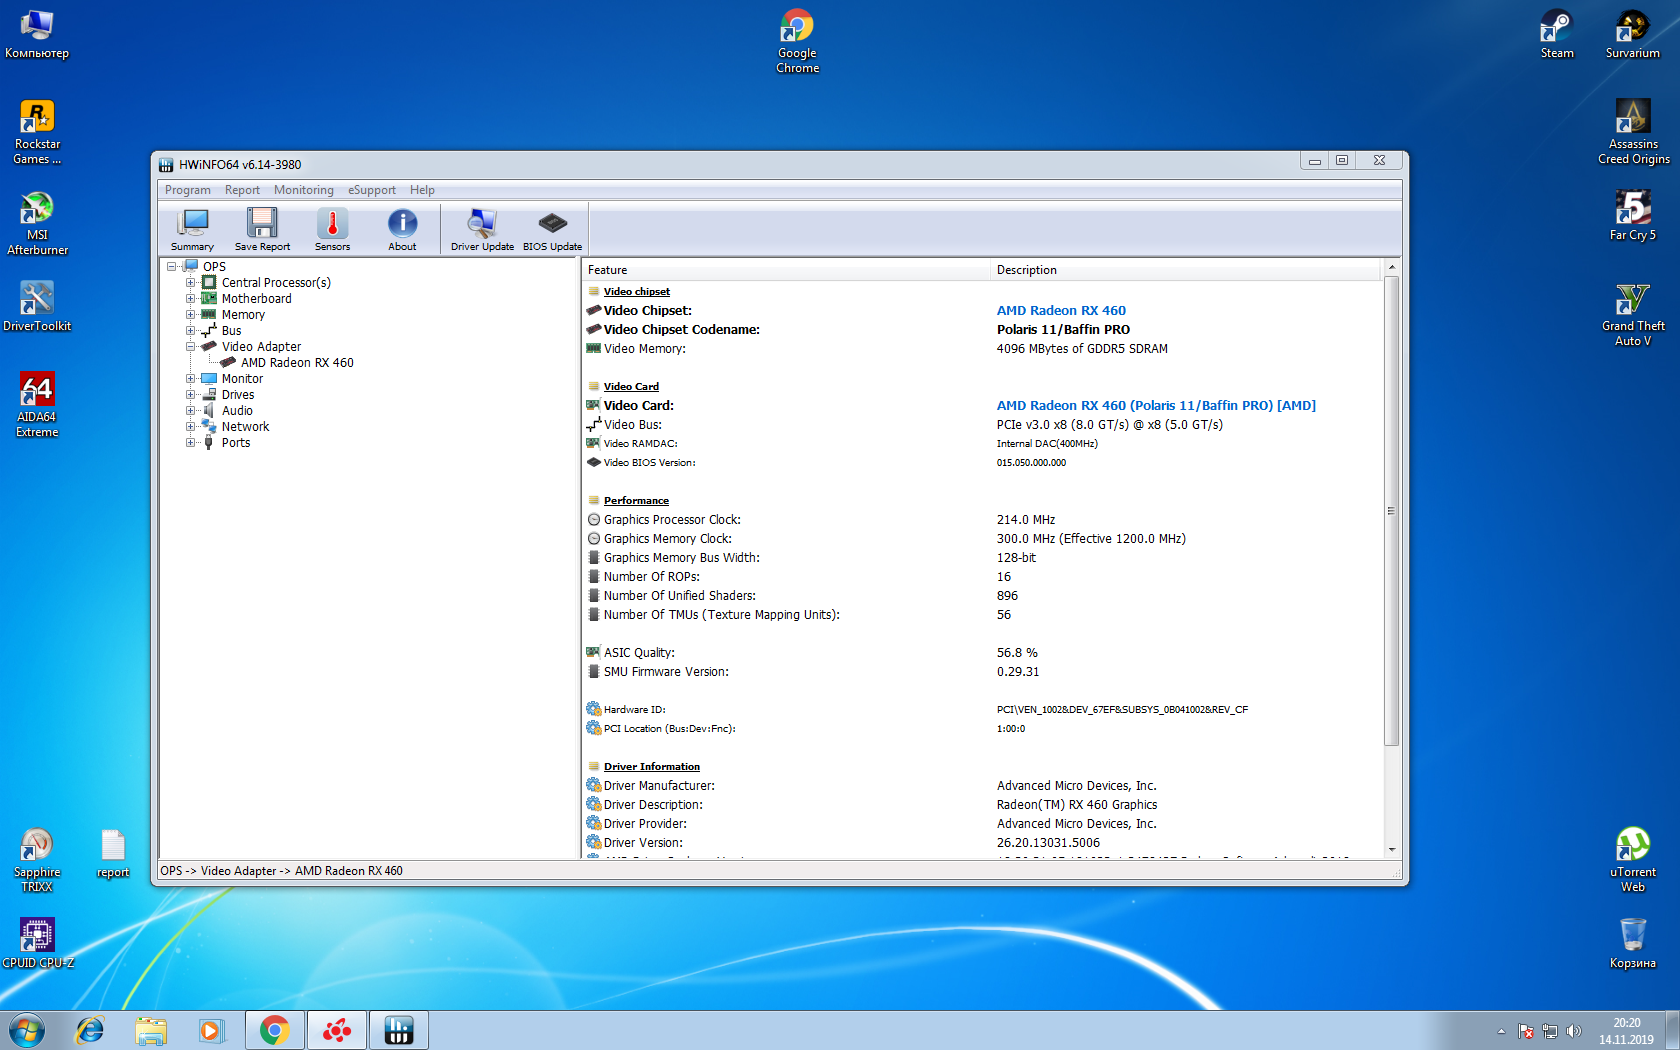
Task: Open the Summary toolbar icon
Action: pyautogui.click(x=192, y=229)
